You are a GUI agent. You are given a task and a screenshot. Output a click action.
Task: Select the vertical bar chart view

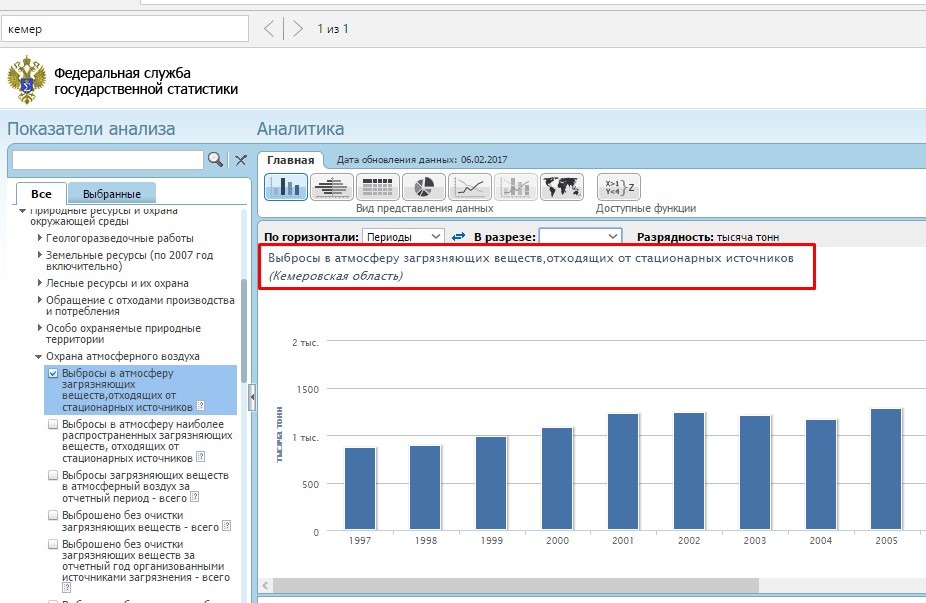[x=285, y=187]
